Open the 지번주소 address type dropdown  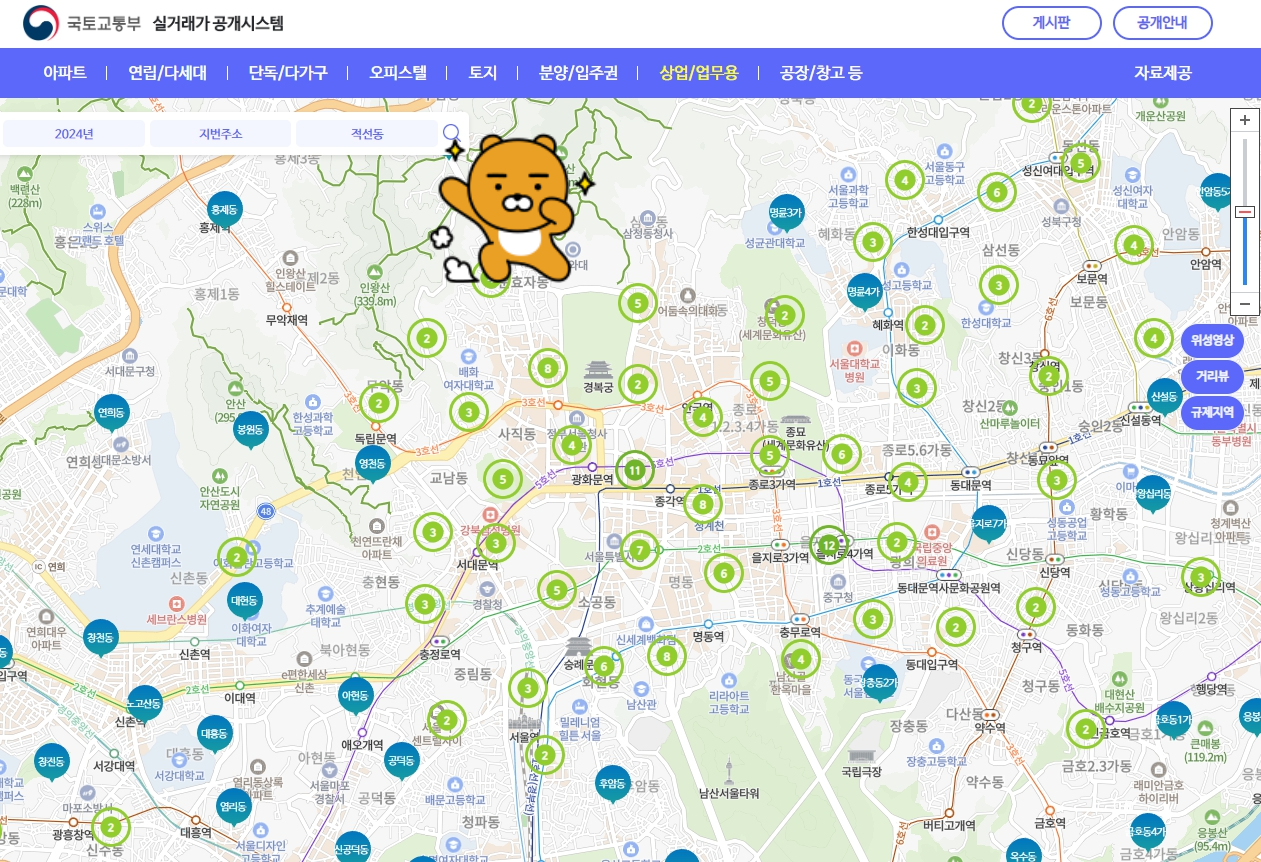click(x=220, y=134)
